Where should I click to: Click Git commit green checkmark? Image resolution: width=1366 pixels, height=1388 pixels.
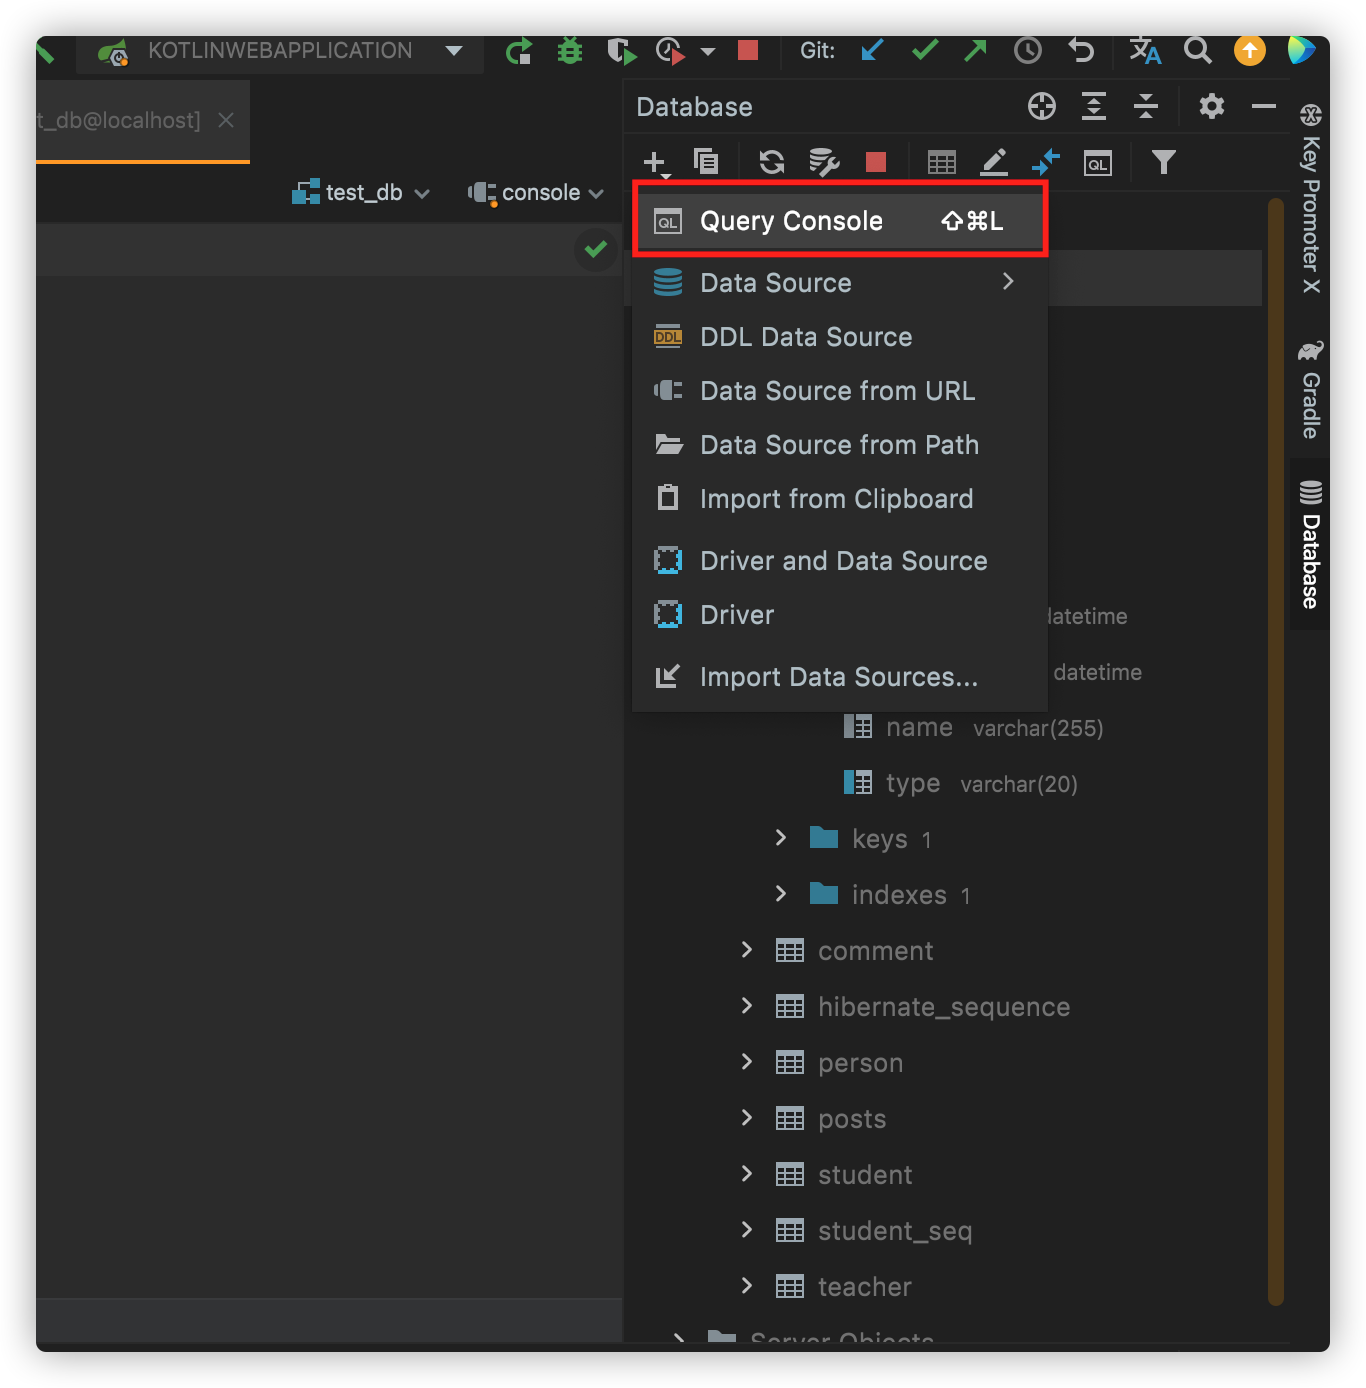[925, 50]
